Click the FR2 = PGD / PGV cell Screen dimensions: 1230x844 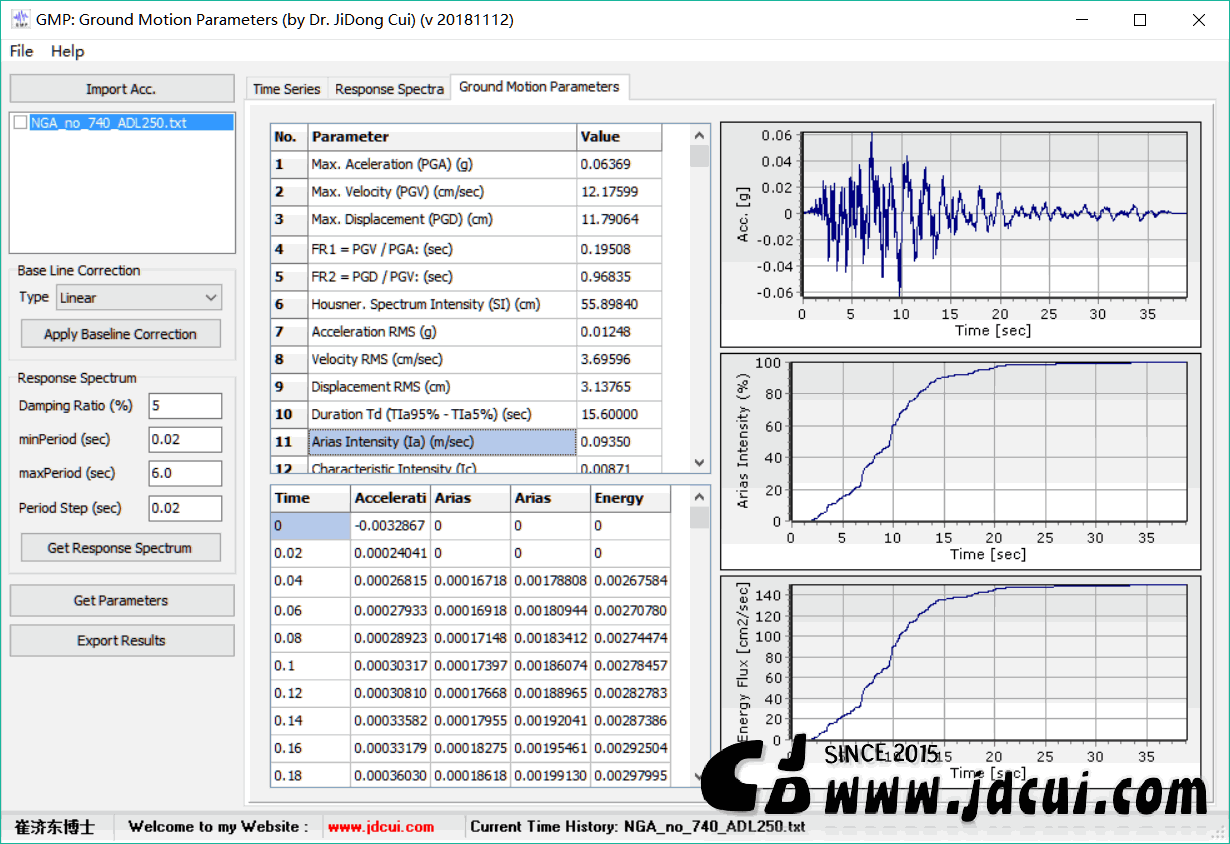[x=442, y=276]
